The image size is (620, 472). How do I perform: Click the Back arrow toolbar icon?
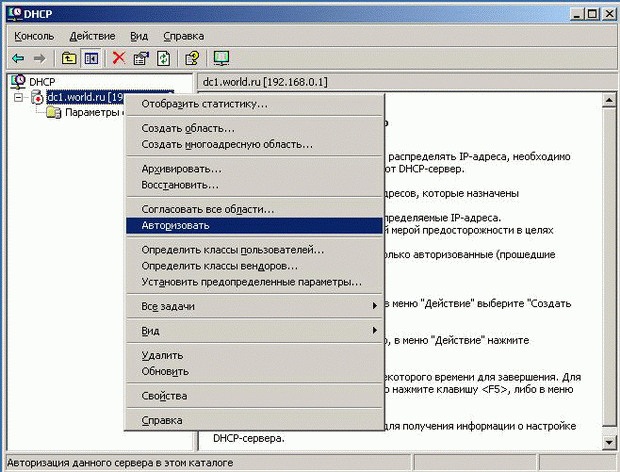[x=18, y=58]
